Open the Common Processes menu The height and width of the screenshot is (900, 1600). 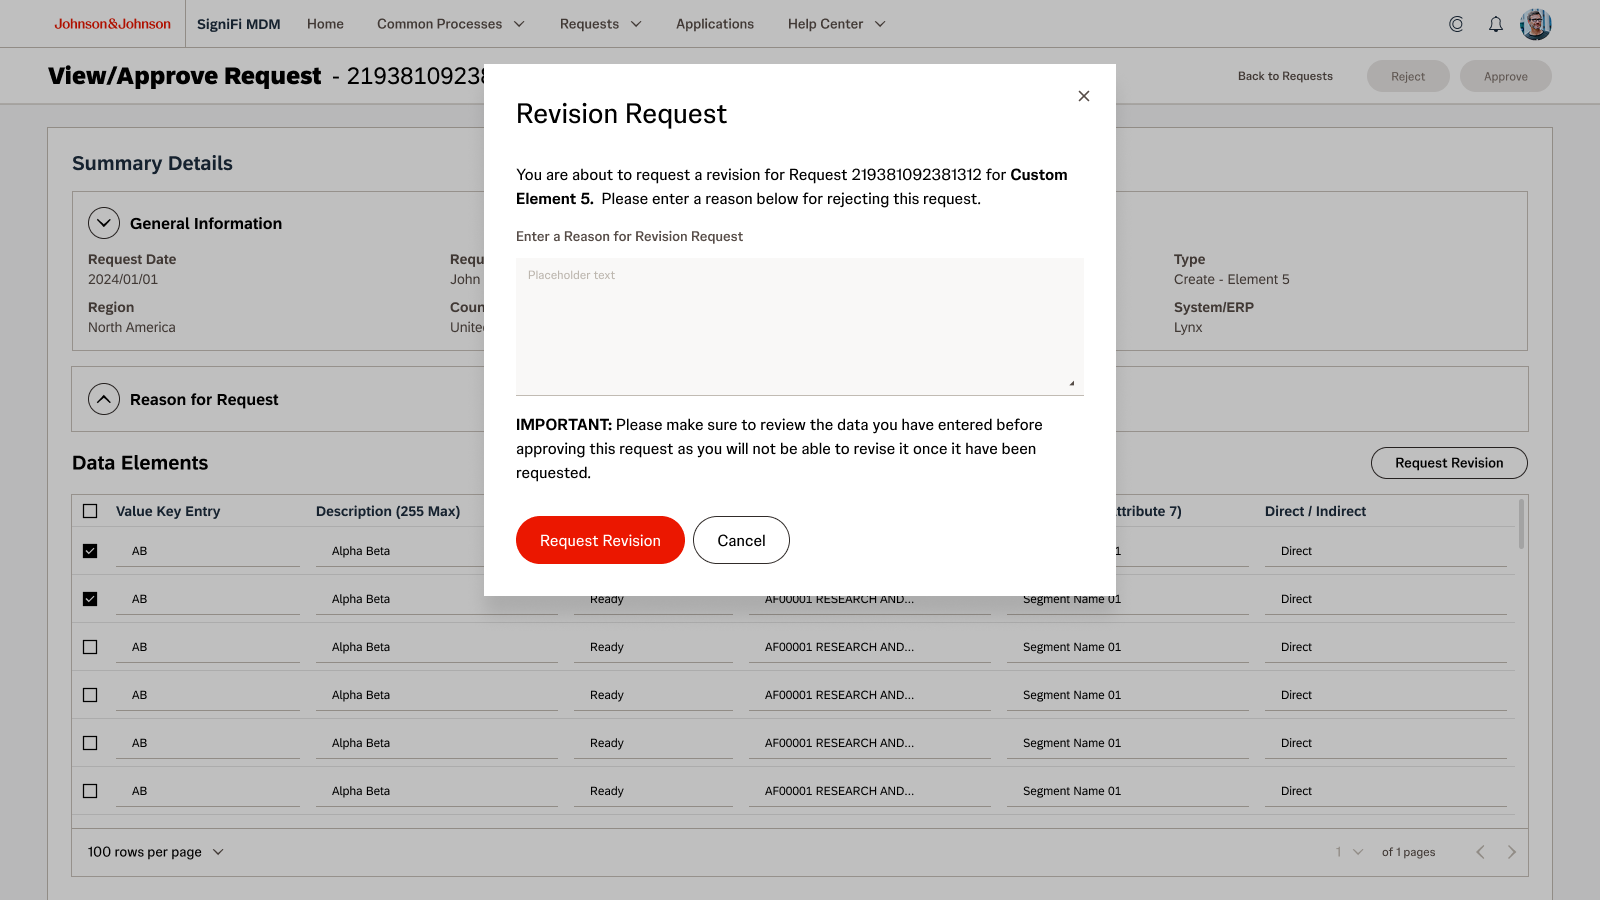click(x=450, y=24)
